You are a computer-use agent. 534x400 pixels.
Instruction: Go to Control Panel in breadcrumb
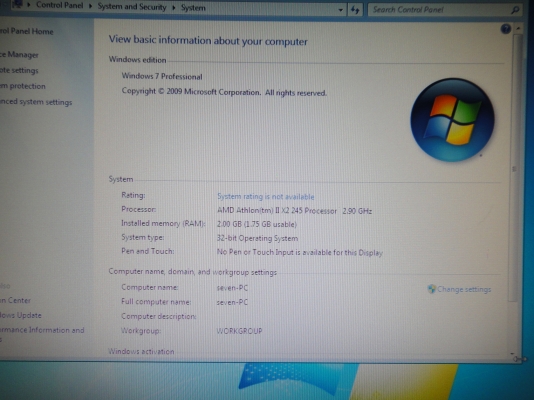point(60,5)
